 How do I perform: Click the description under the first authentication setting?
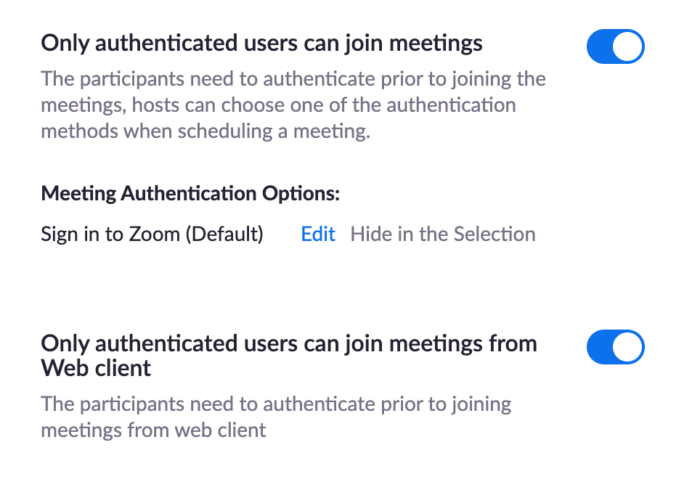pyautogui.click(x=293, y=105)
